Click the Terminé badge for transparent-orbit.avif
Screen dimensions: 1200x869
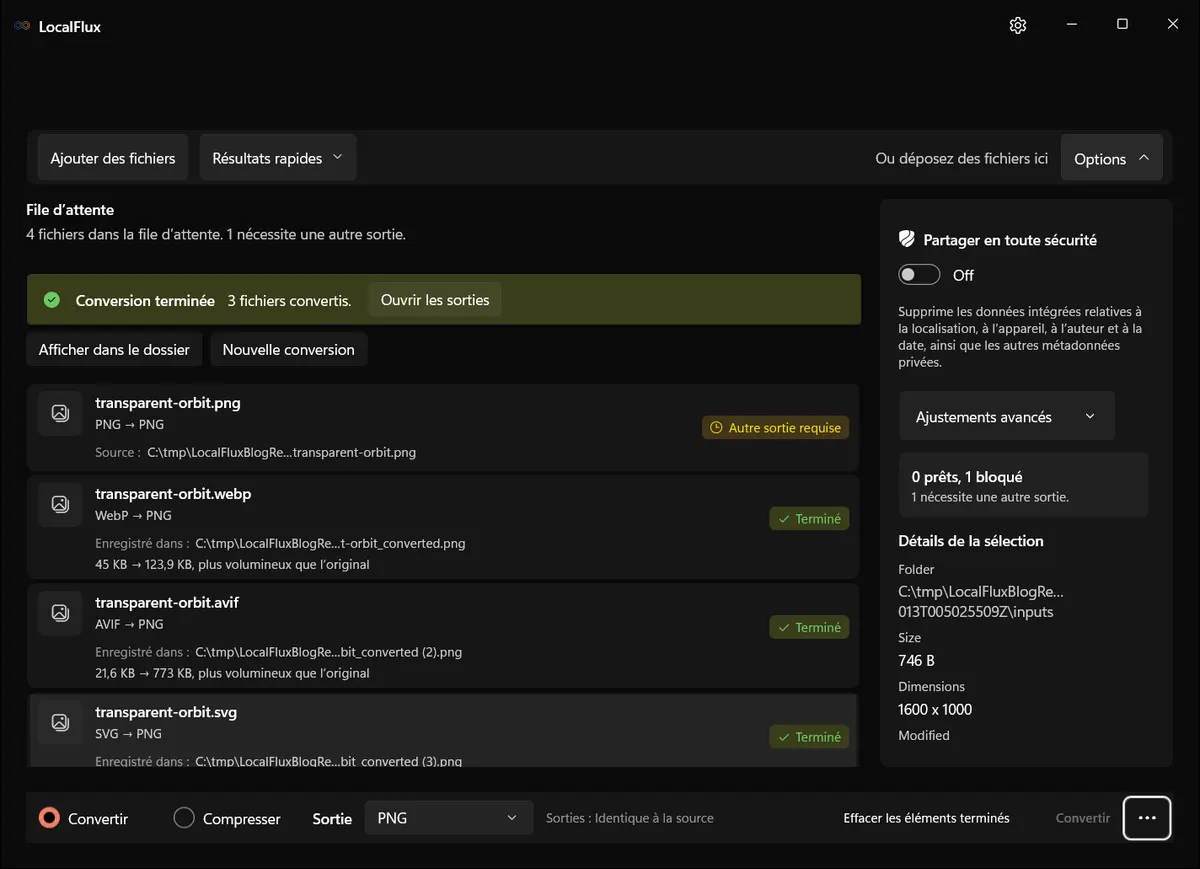coord(809,628)
